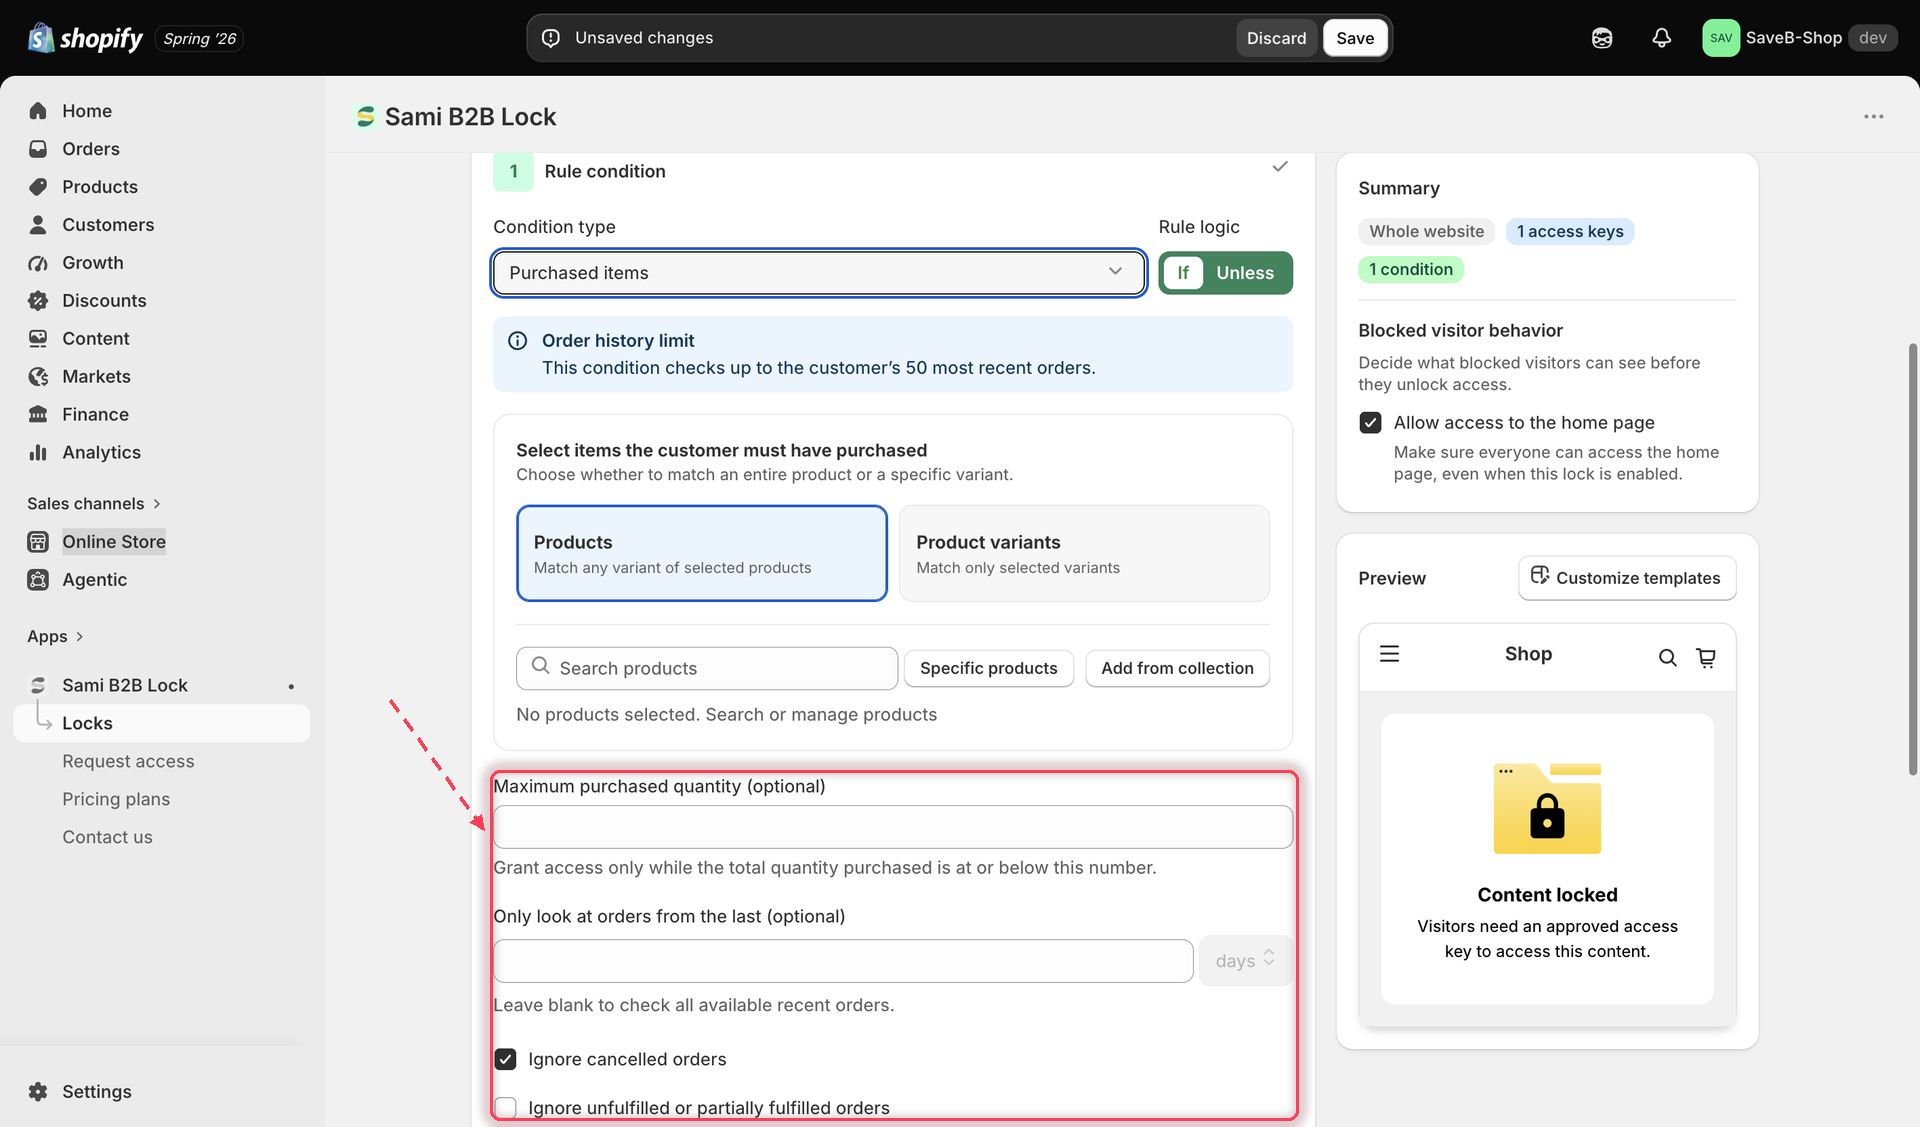Click the Content icon

tap(38, 339)
